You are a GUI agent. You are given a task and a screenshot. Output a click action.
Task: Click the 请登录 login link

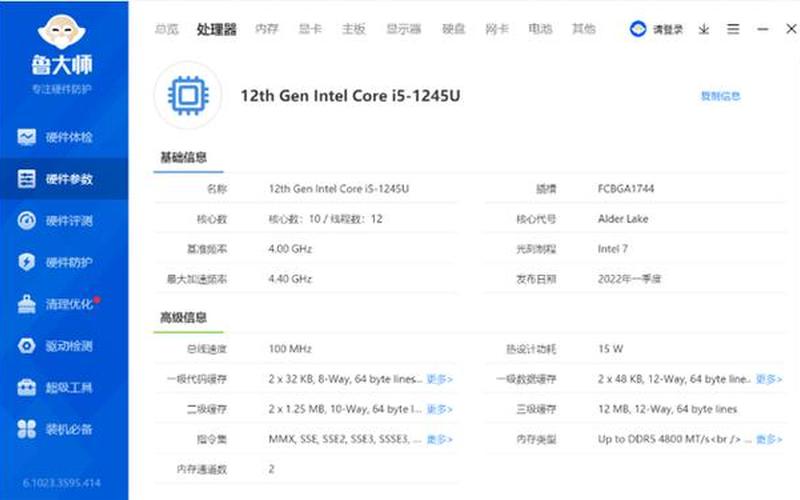click(x=668, y=30)
